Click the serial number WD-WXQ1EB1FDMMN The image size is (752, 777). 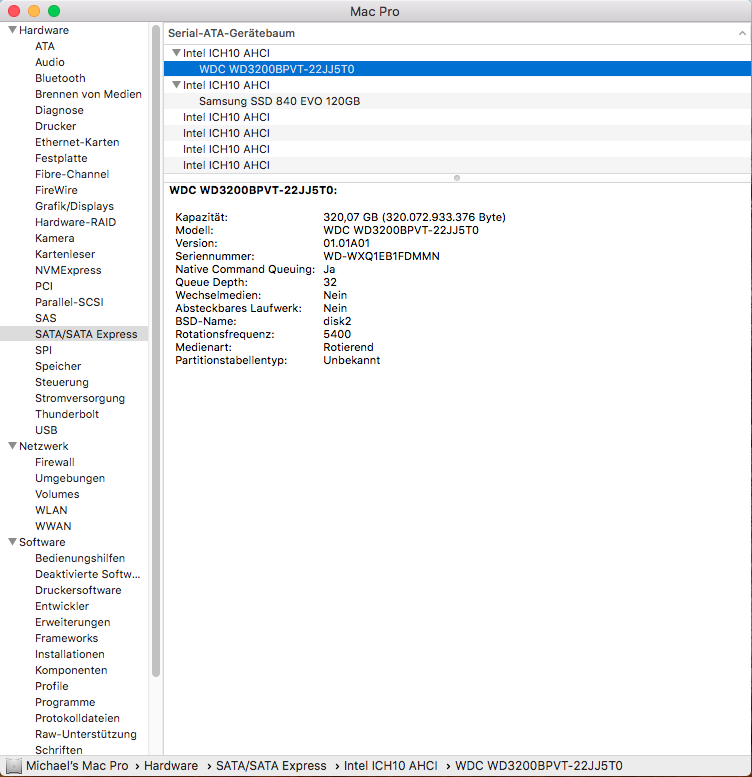coord(381,256)
